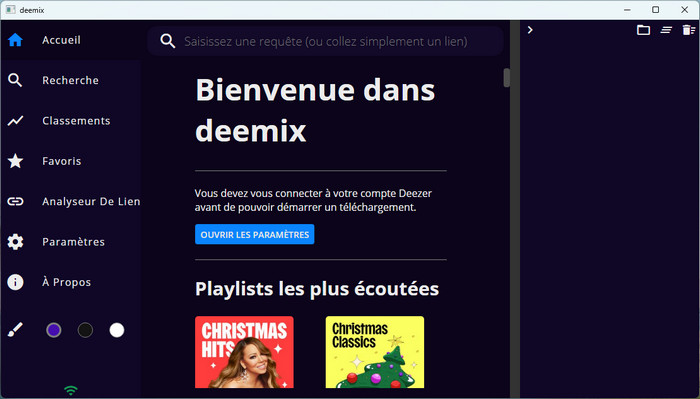Click the clear finished downloads list icon
The height and width of the screenshot is (399, 700).
[667, 30]
